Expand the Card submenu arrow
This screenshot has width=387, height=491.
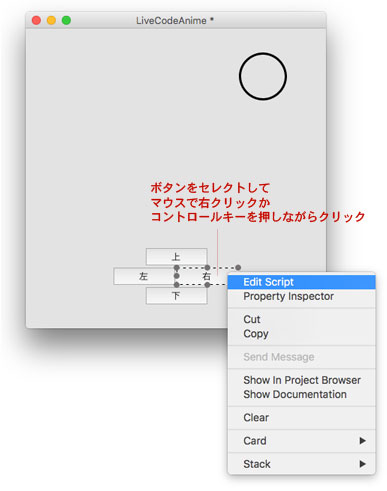pos(363,441)
